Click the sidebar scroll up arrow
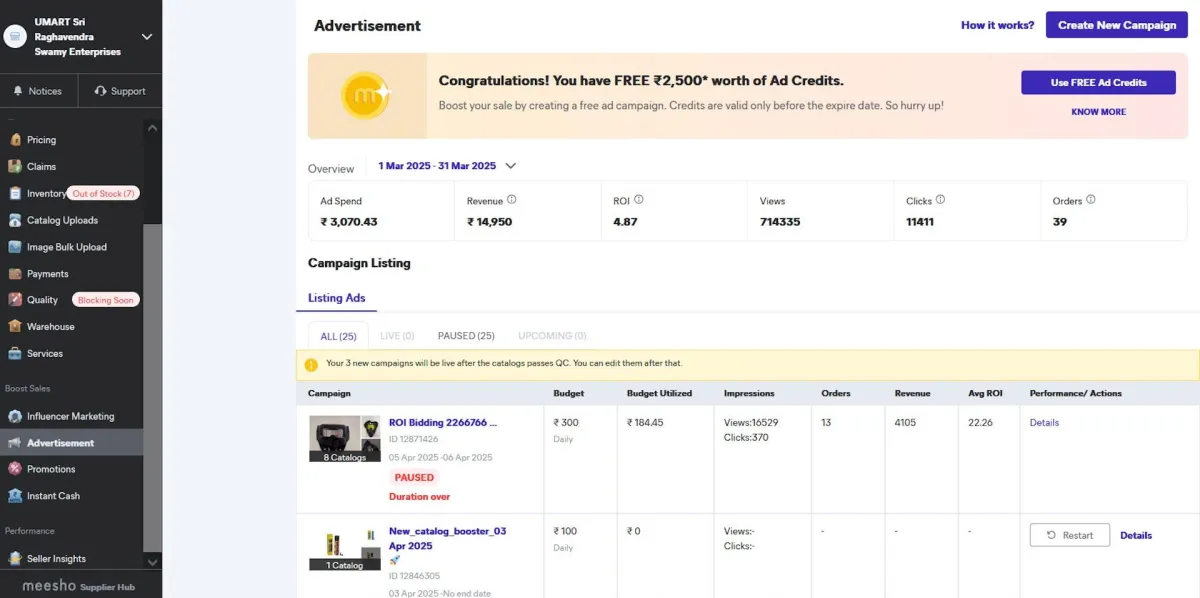The height and width of the screenshot is (598, 1200). click(153, 128)
